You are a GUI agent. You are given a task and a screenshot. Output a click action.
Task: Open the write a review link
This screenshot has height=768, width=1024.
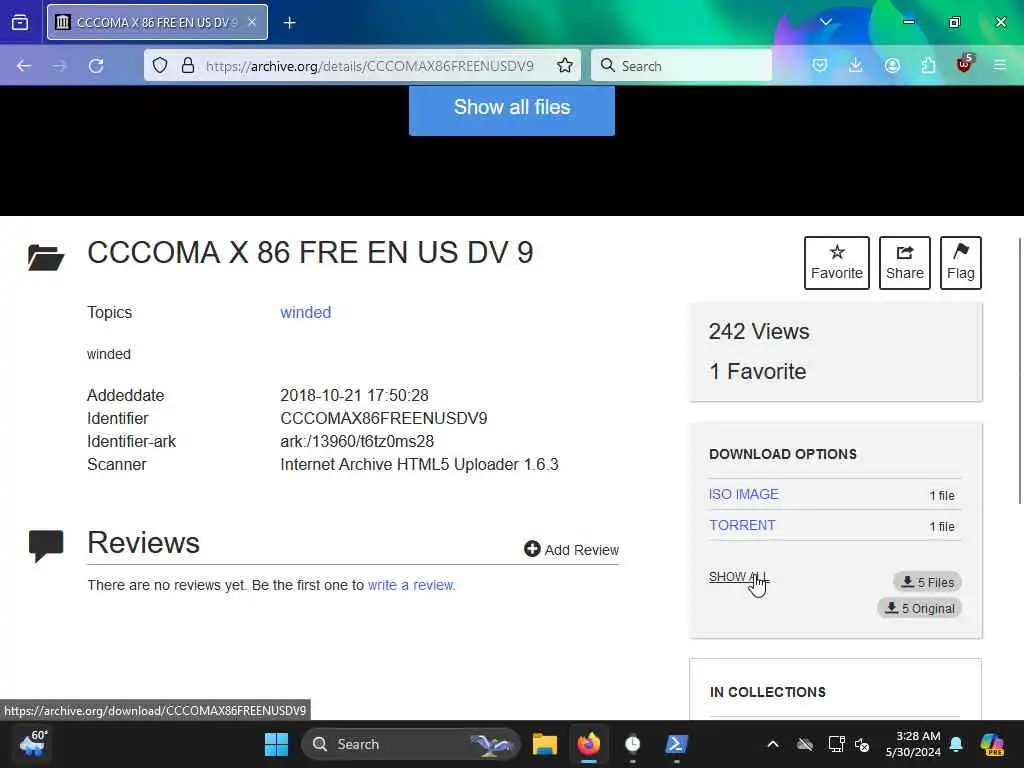411,585
